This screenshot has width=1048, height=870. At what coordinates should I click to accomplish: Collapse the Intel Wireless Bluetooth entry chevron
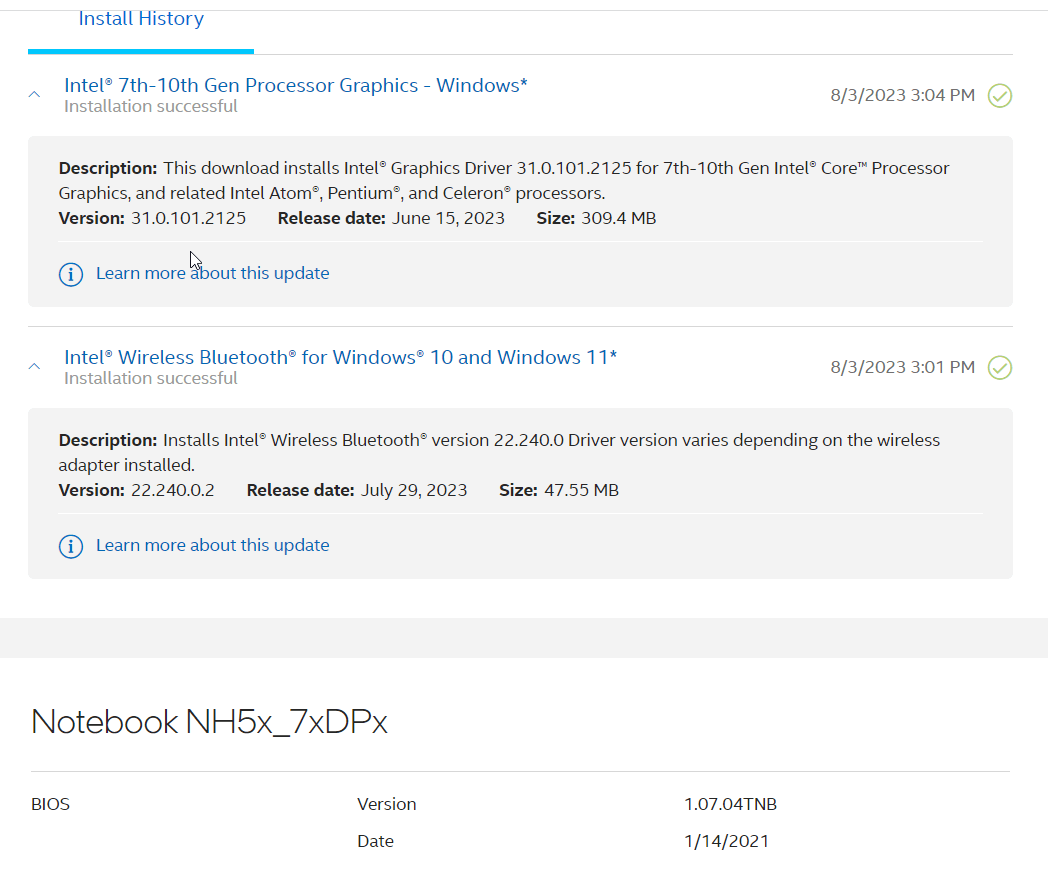[x=35, y=367]
